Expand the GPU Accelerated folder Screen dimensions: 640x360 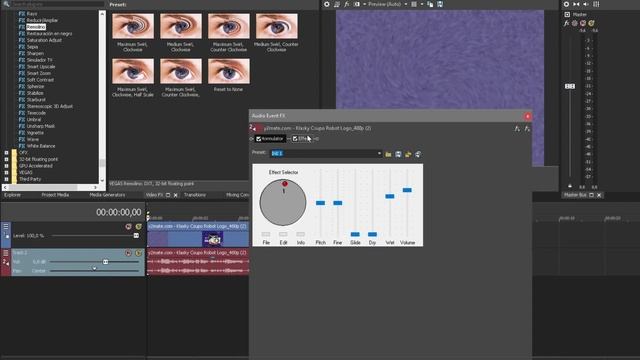pos(7,166)
